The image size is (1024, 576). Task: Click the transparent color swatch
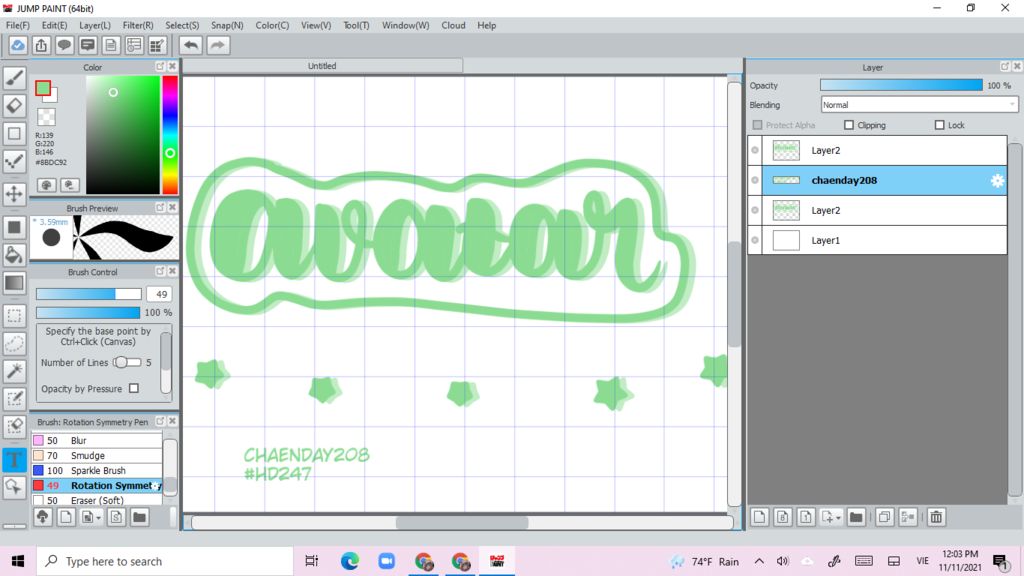pos(46,117)
